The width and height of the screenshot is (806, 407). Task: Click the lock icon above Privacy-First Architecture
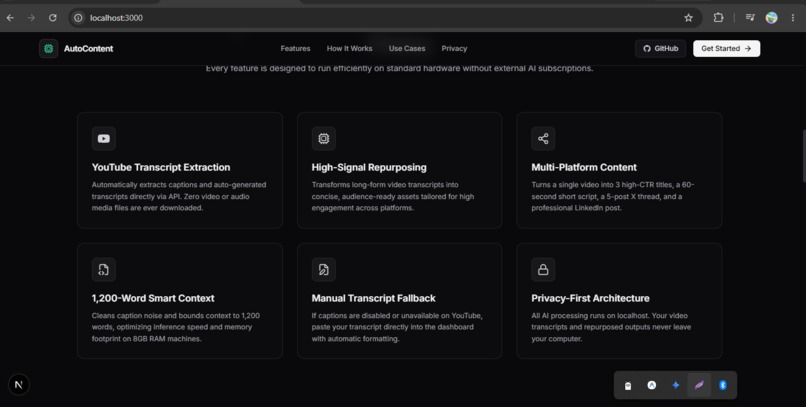543,269
